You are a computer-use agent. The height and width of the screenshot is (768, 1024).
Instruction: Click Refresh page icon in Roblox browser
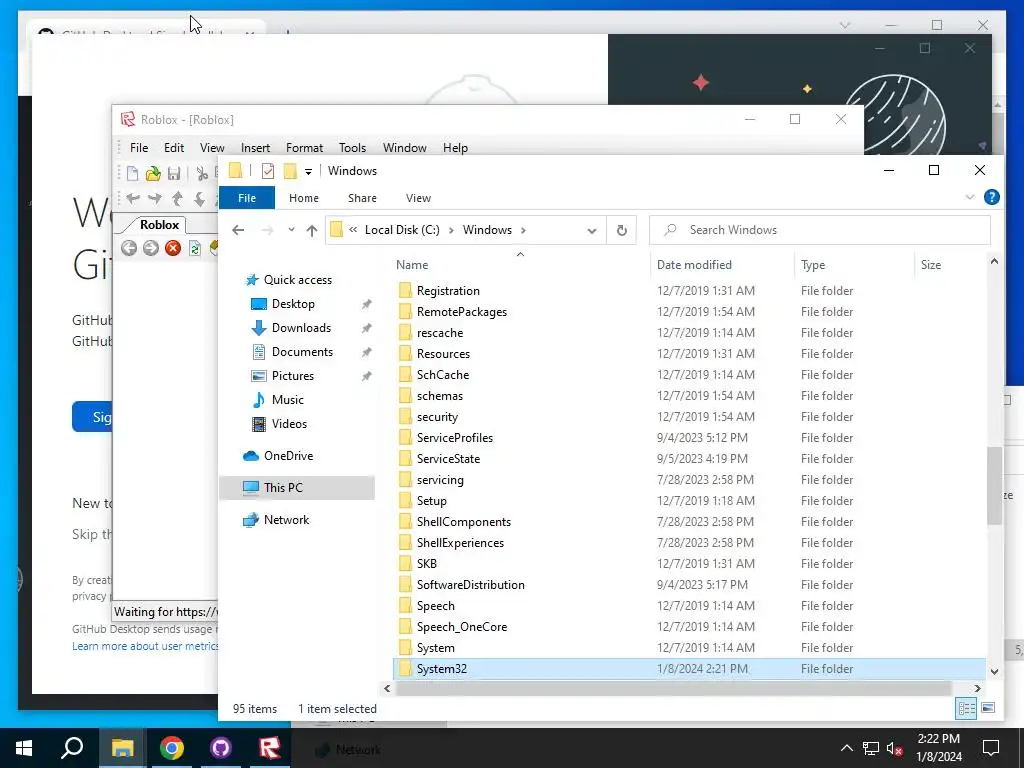click(195, 248)
